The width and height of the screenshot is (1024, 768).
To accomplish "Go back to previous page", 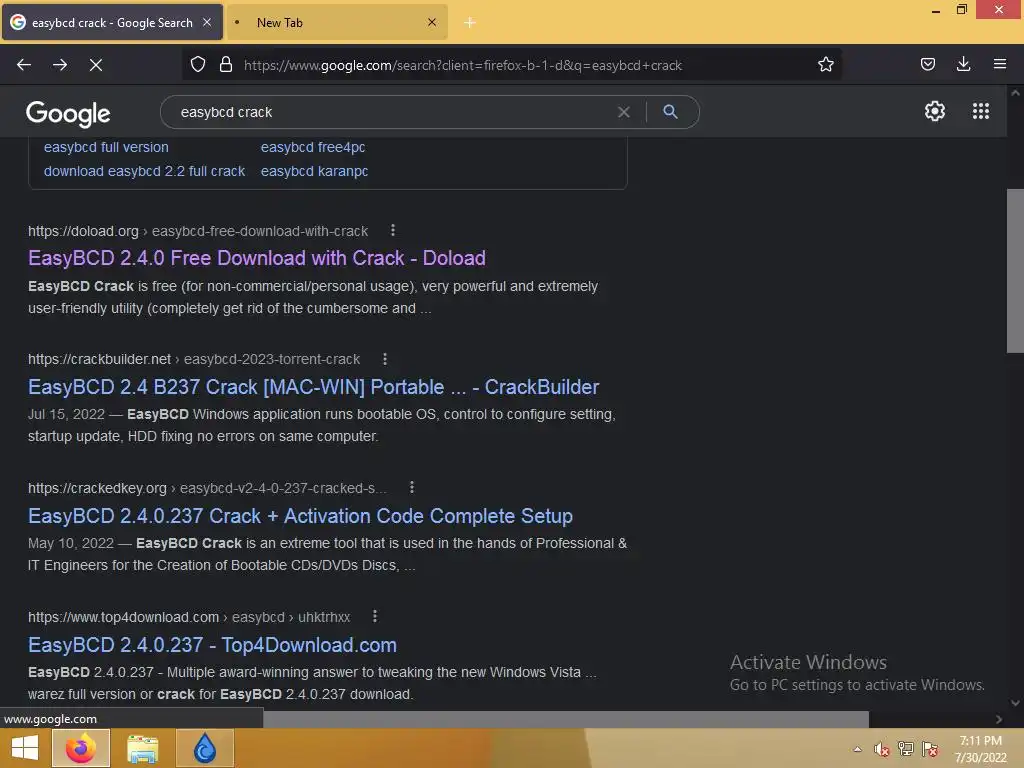I will 24,65.
